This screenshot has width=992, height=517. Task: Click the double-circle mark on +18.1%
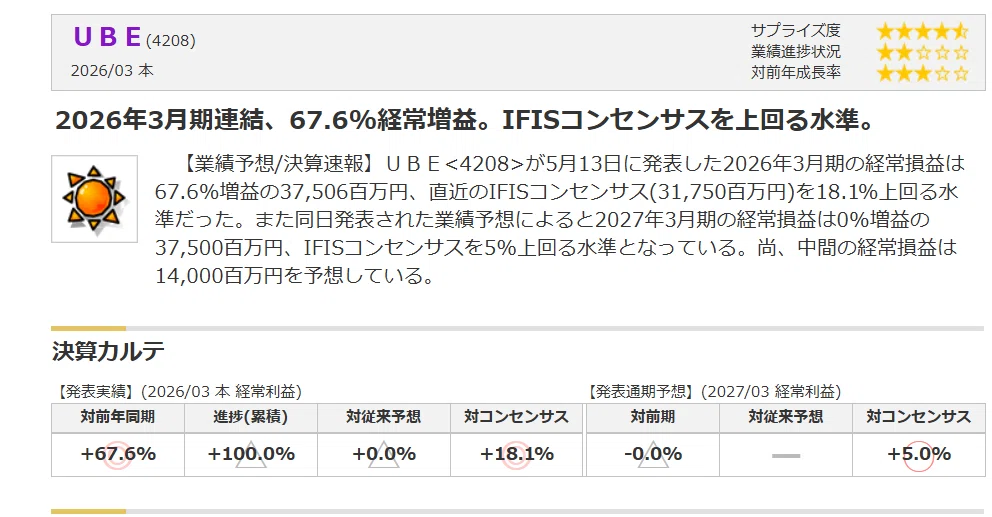[x=516, y=455]
